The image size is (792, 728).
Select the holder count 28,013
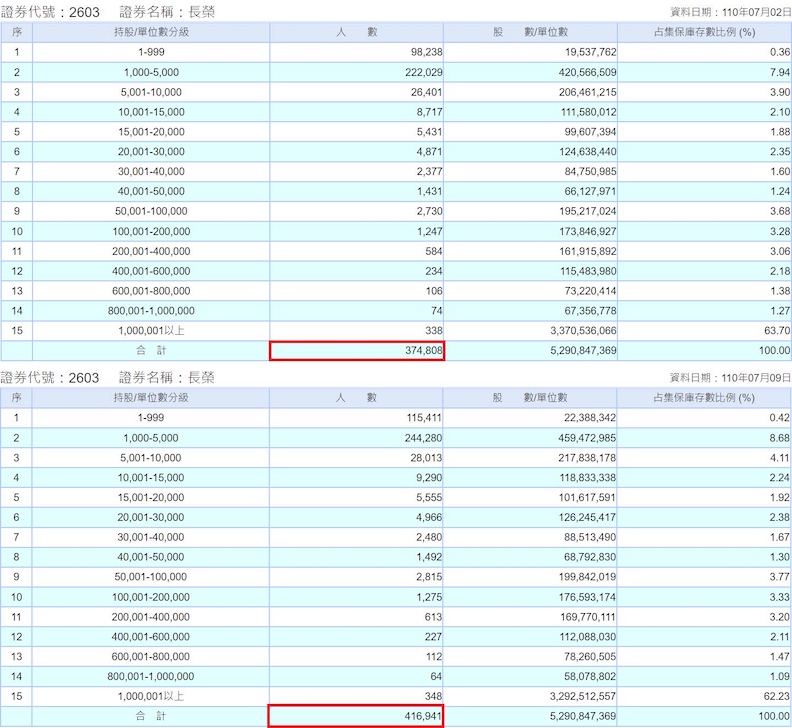(426, 458)
